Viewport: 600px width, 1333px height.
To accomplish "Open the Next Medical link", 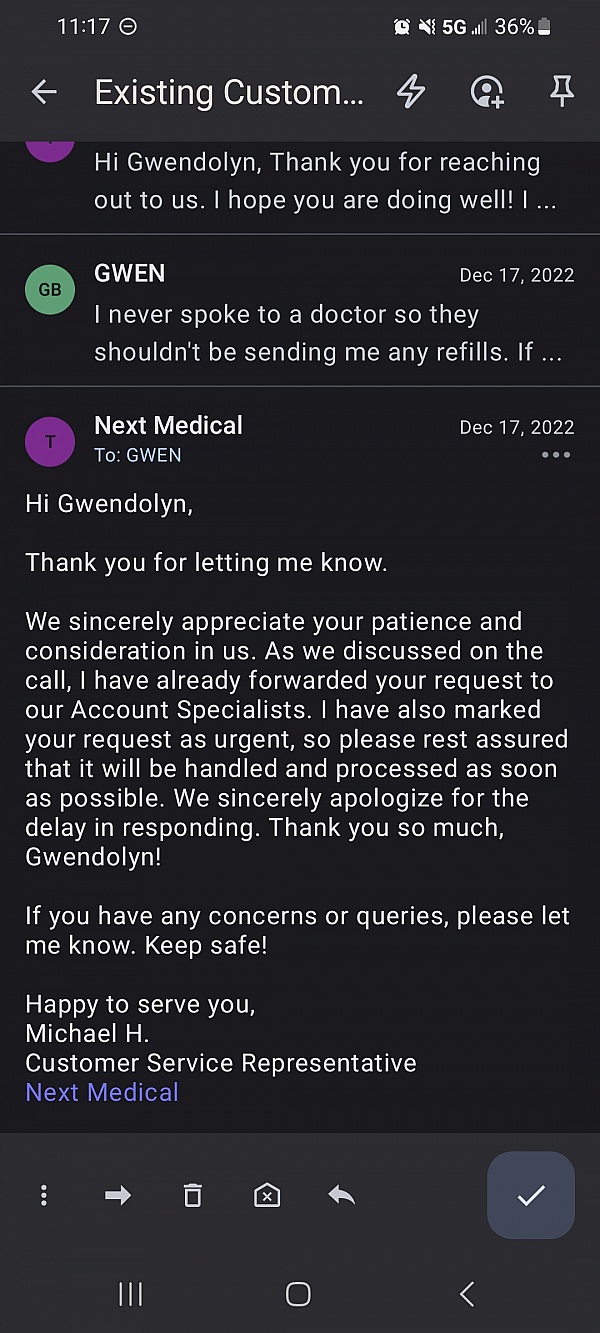I will tap(101, 1092).
